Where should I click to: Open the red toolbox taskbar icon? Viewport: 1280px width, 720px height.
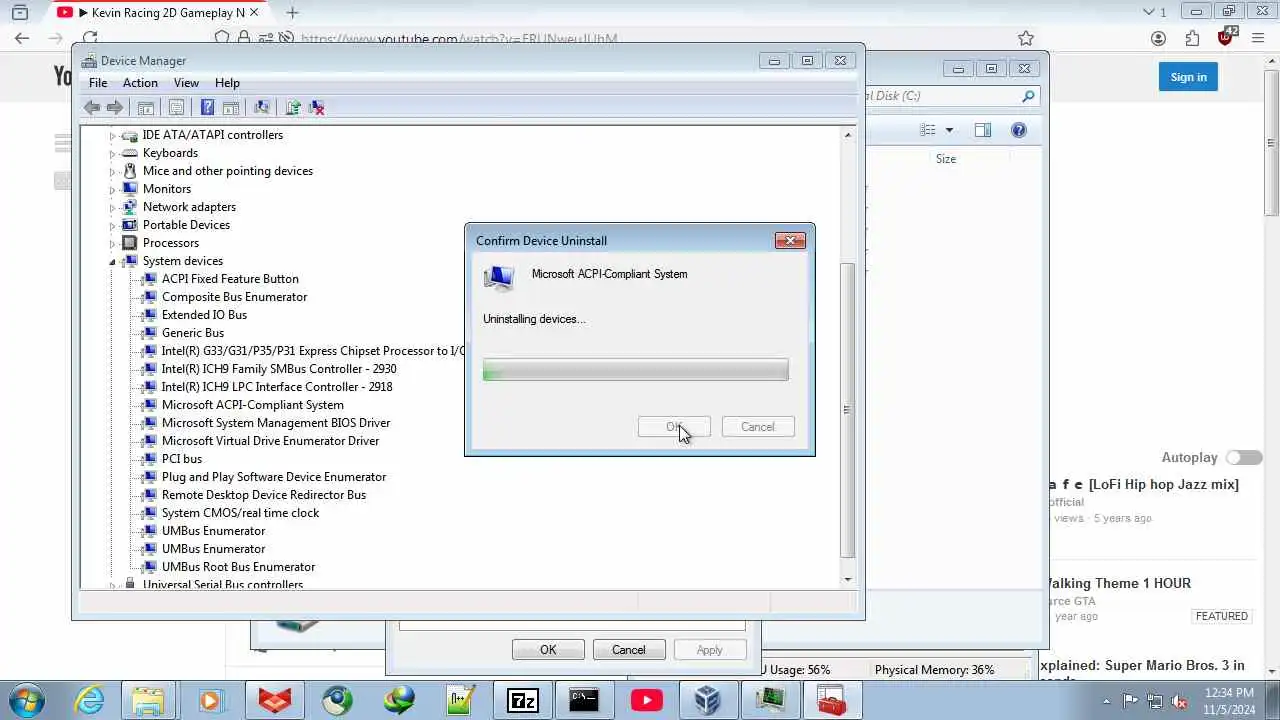(x=831, y=700)
